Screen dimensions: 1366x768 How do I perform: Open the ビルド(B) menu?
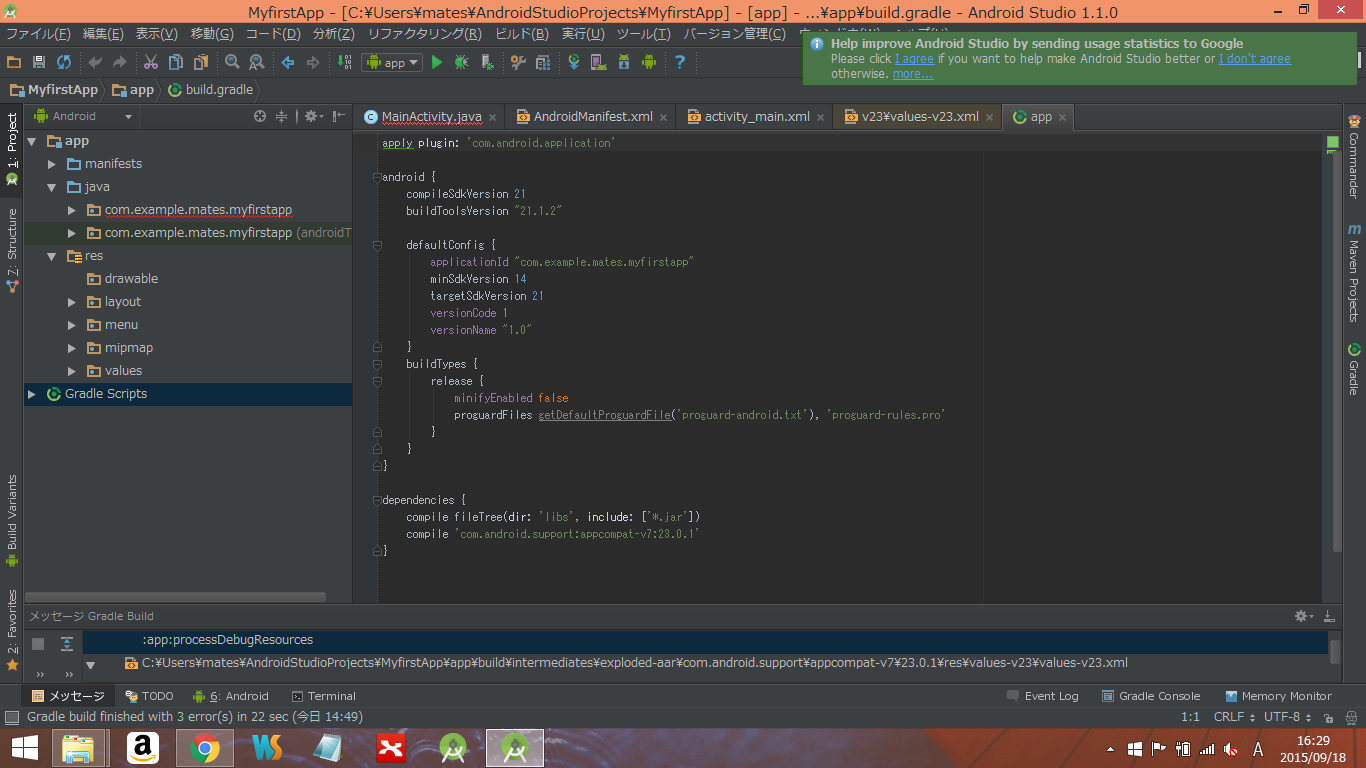pyautogui.click(x=522, y=34)
